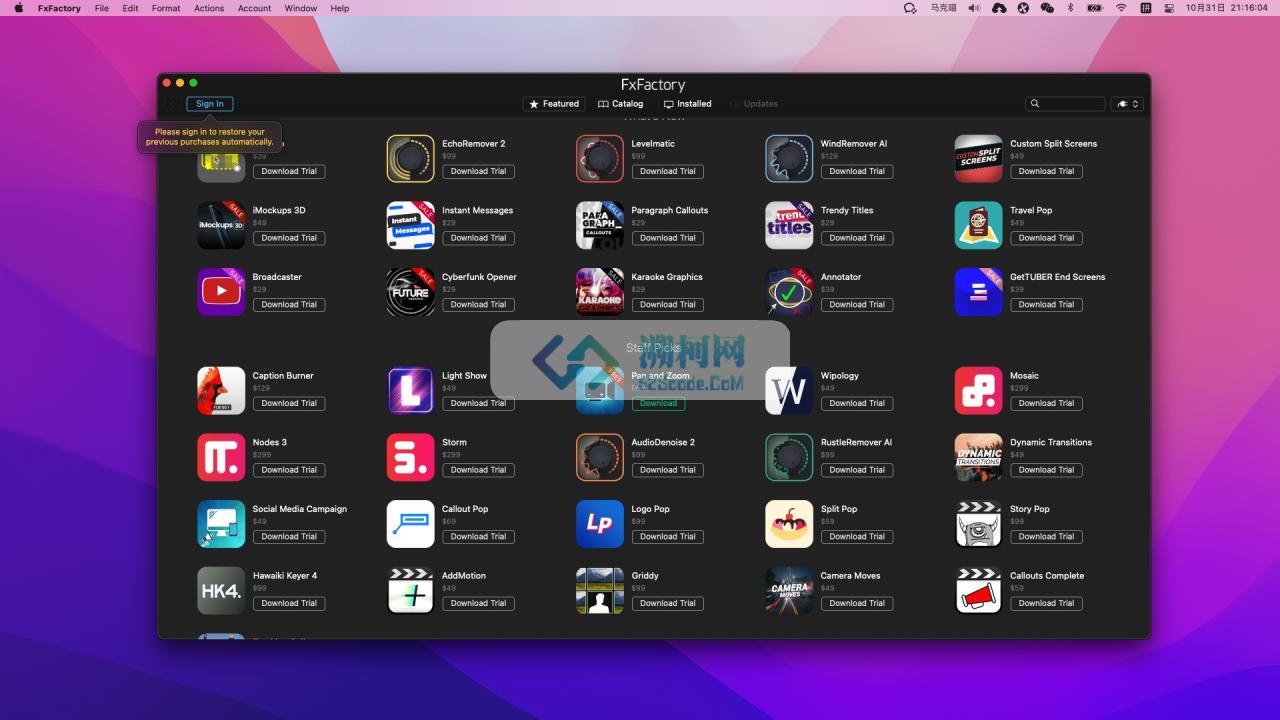This screenshot has width=1280, height=720.
Task: Click the Sign In button
Action: pyautogui.click(x=210, y=104)
